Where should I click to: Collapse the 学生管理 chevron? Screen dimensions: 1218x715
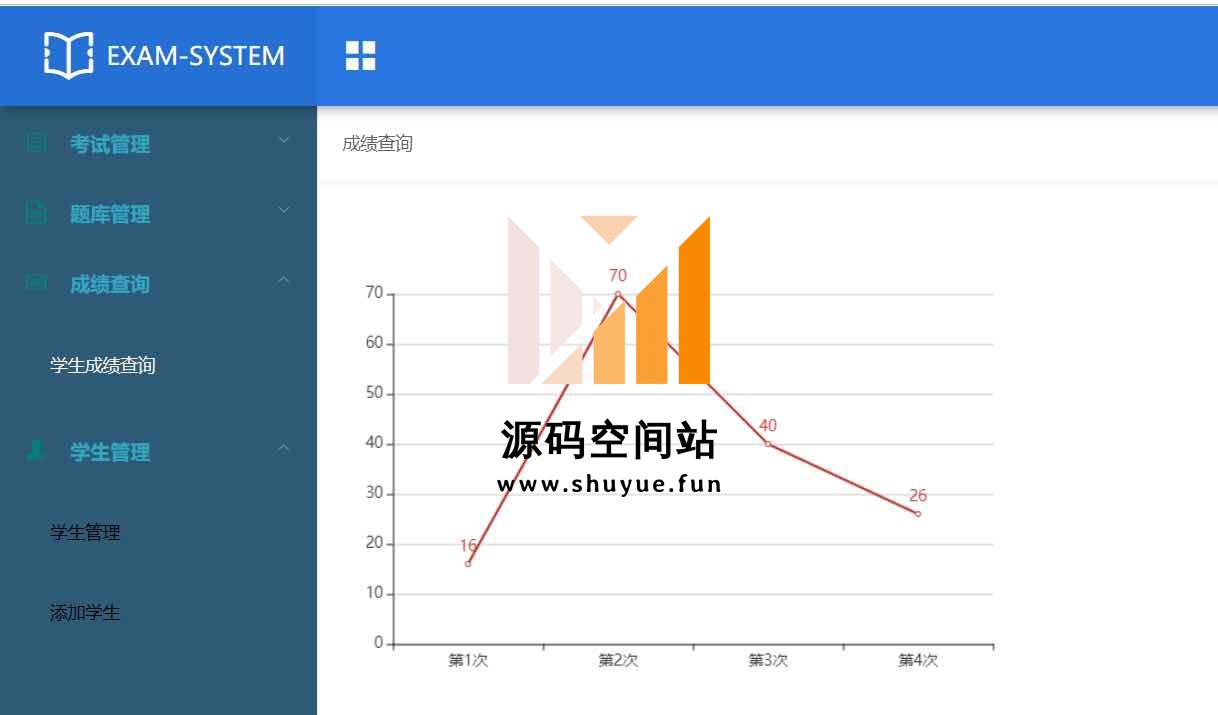pyautogui.click(x=284, y=448)
